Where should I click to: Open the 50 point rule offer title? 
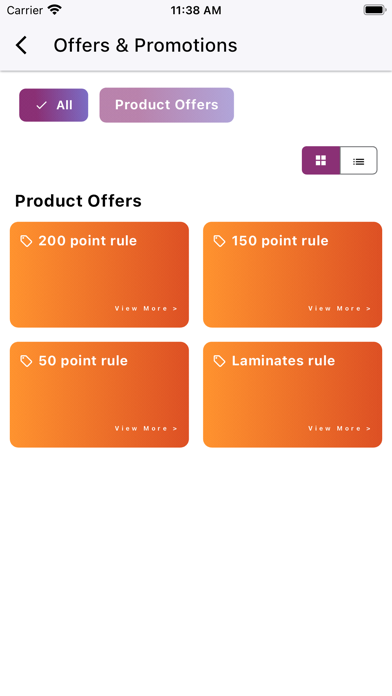pos(83,361)
